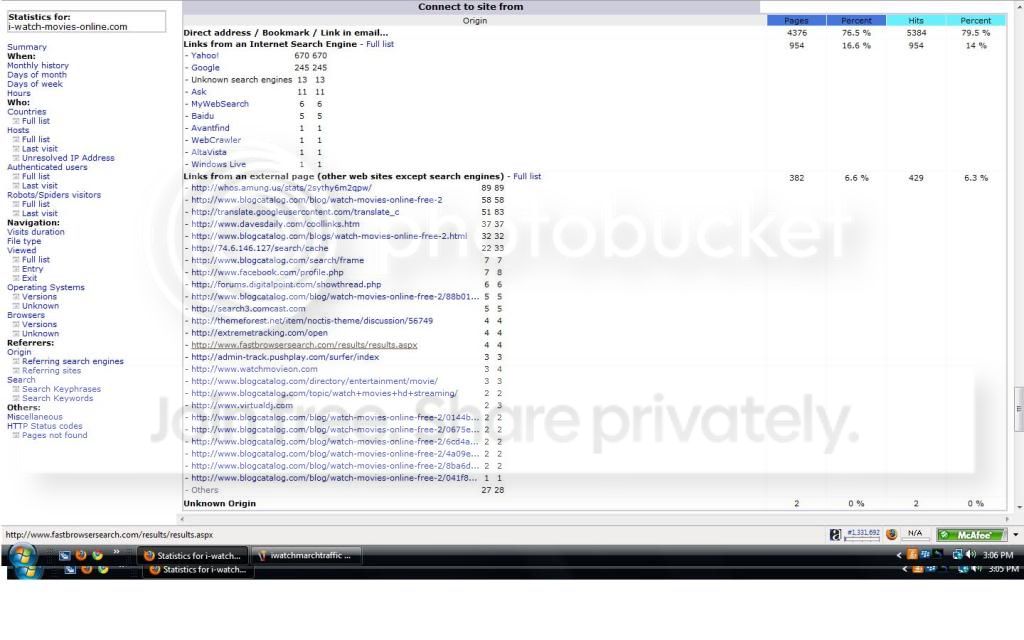Open www.davesdaily.com coollinks referrer link

coord(276,223)
